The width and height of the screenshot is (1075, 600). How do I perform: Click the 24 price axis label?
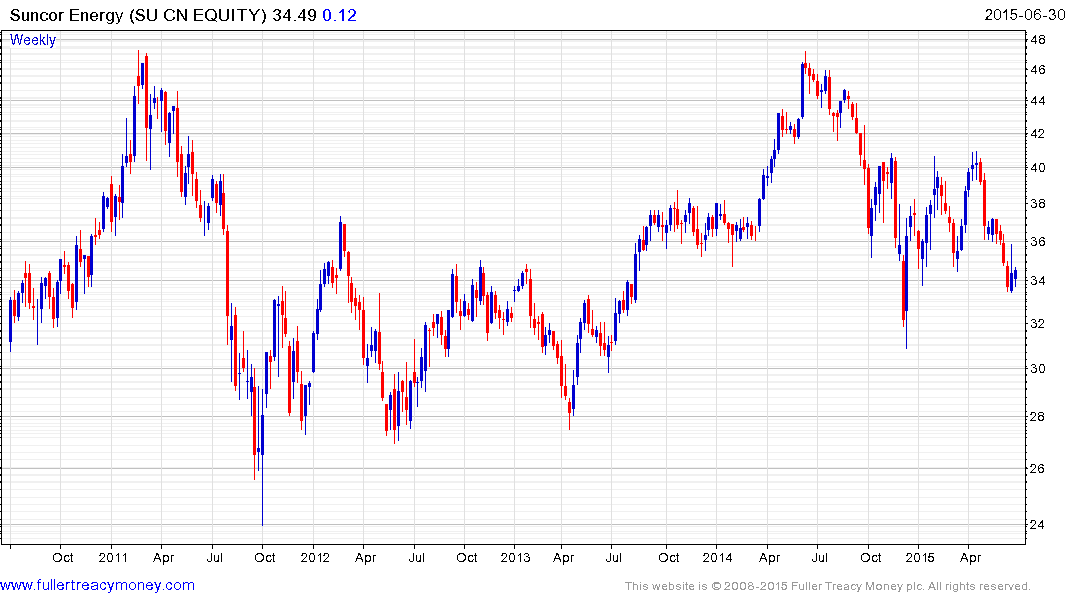(x=1038, y=525)
